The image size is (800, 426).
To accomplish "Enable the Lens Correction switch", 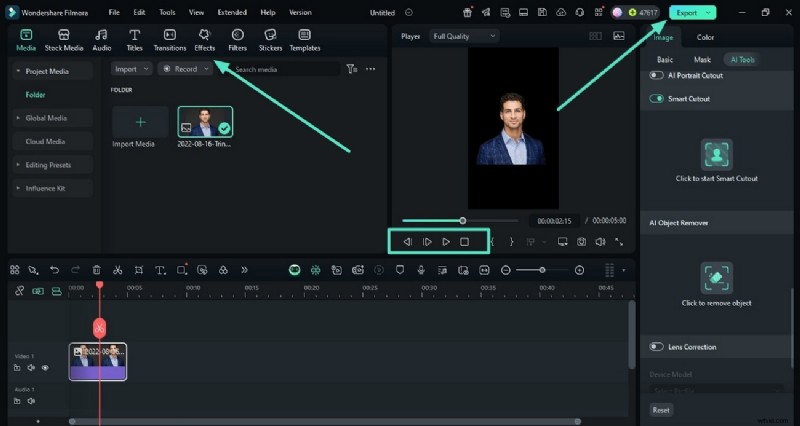I will (657, 347).
